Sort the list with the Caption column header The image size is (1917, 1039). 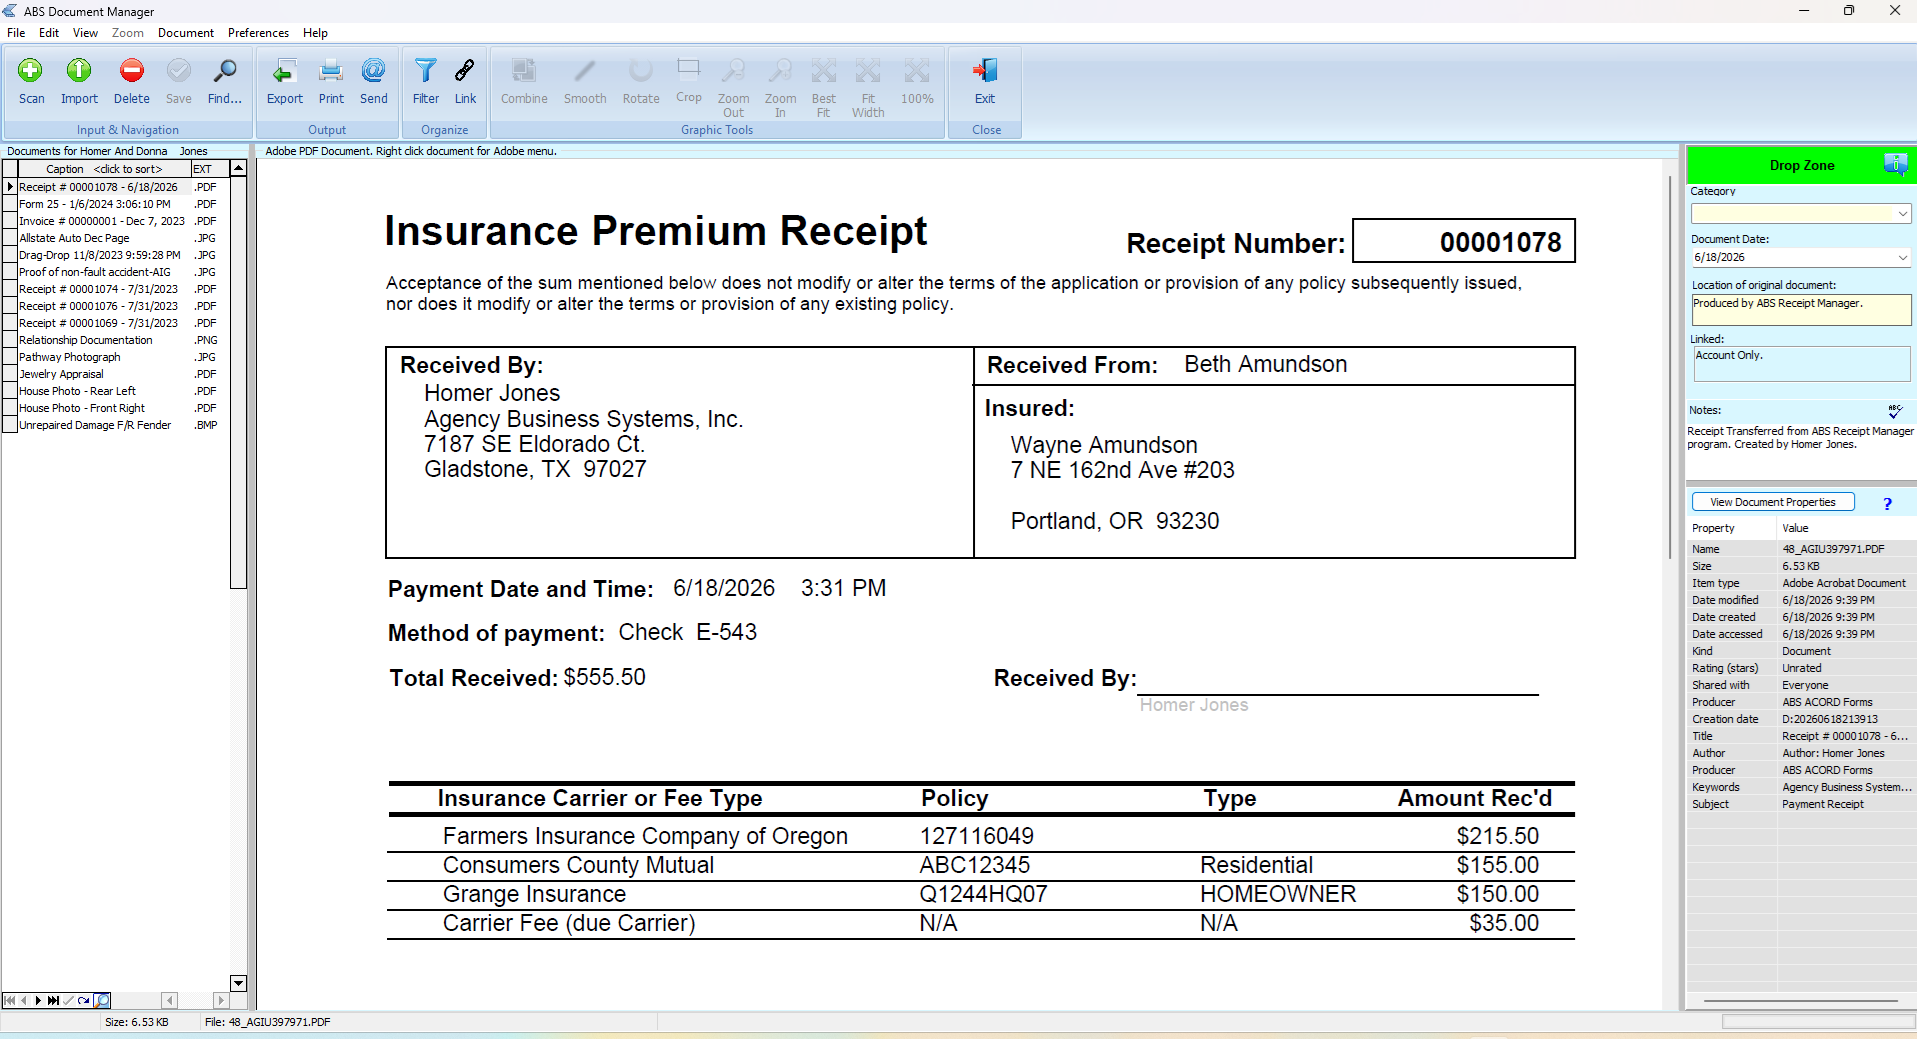[x=104, y=169]
